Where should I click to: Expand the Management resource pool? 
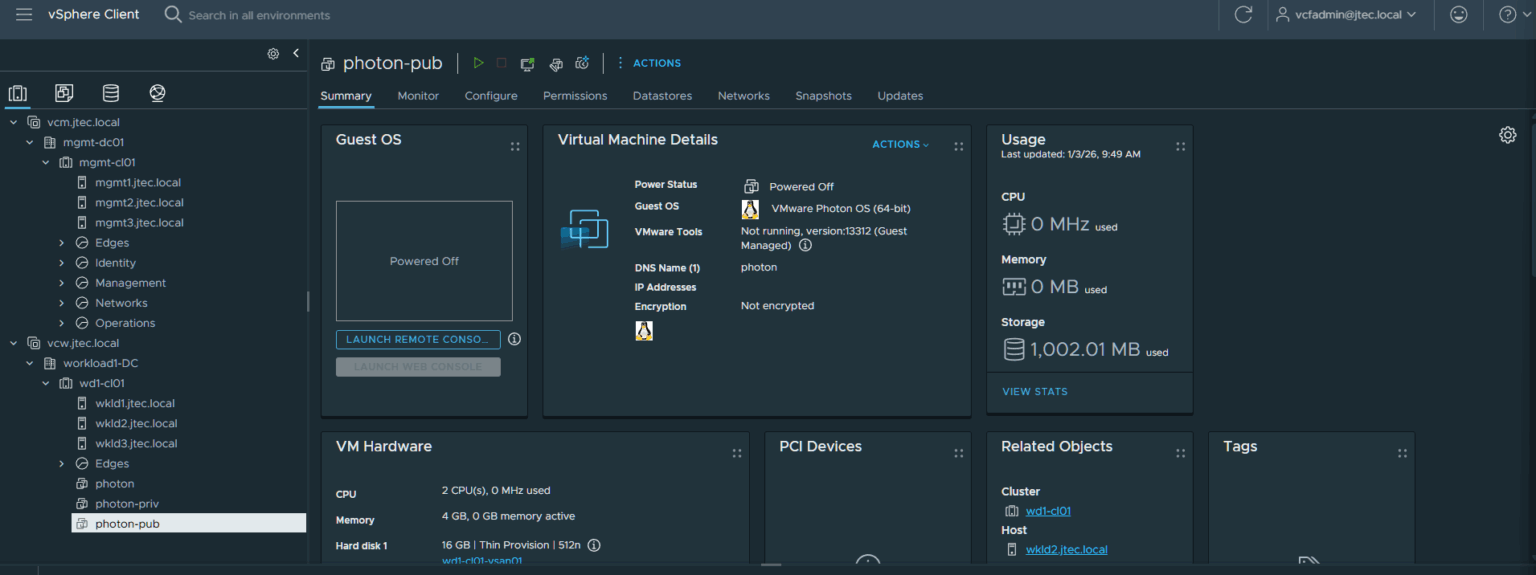[x=62, y=283]
